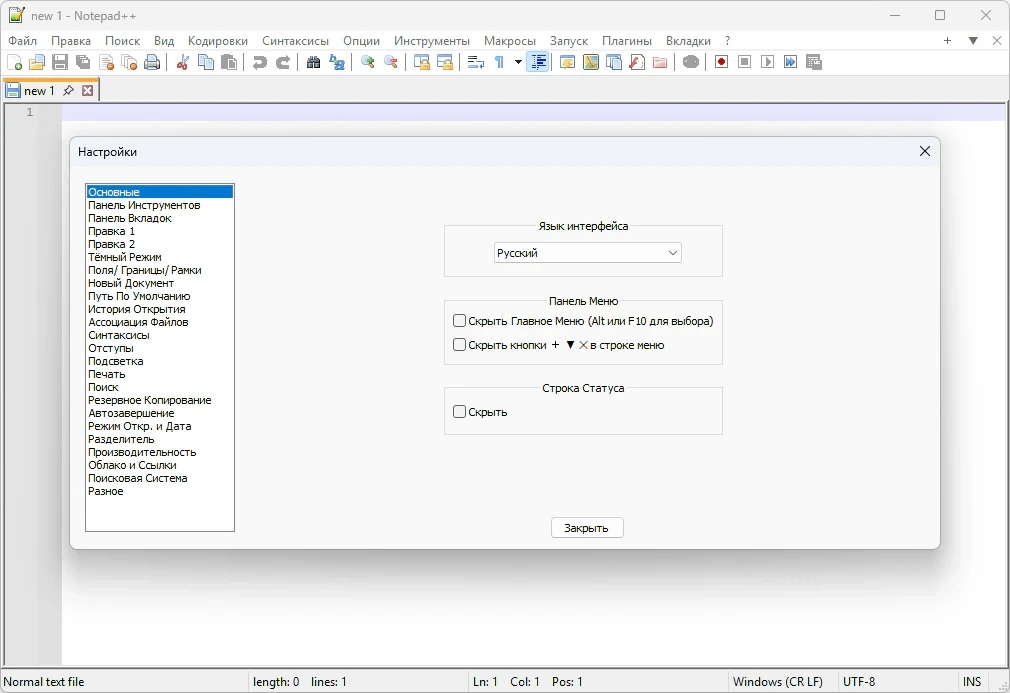The image size is (1010, 693).
Task: Click the Print toolbar icon
Action: (152, 62)
